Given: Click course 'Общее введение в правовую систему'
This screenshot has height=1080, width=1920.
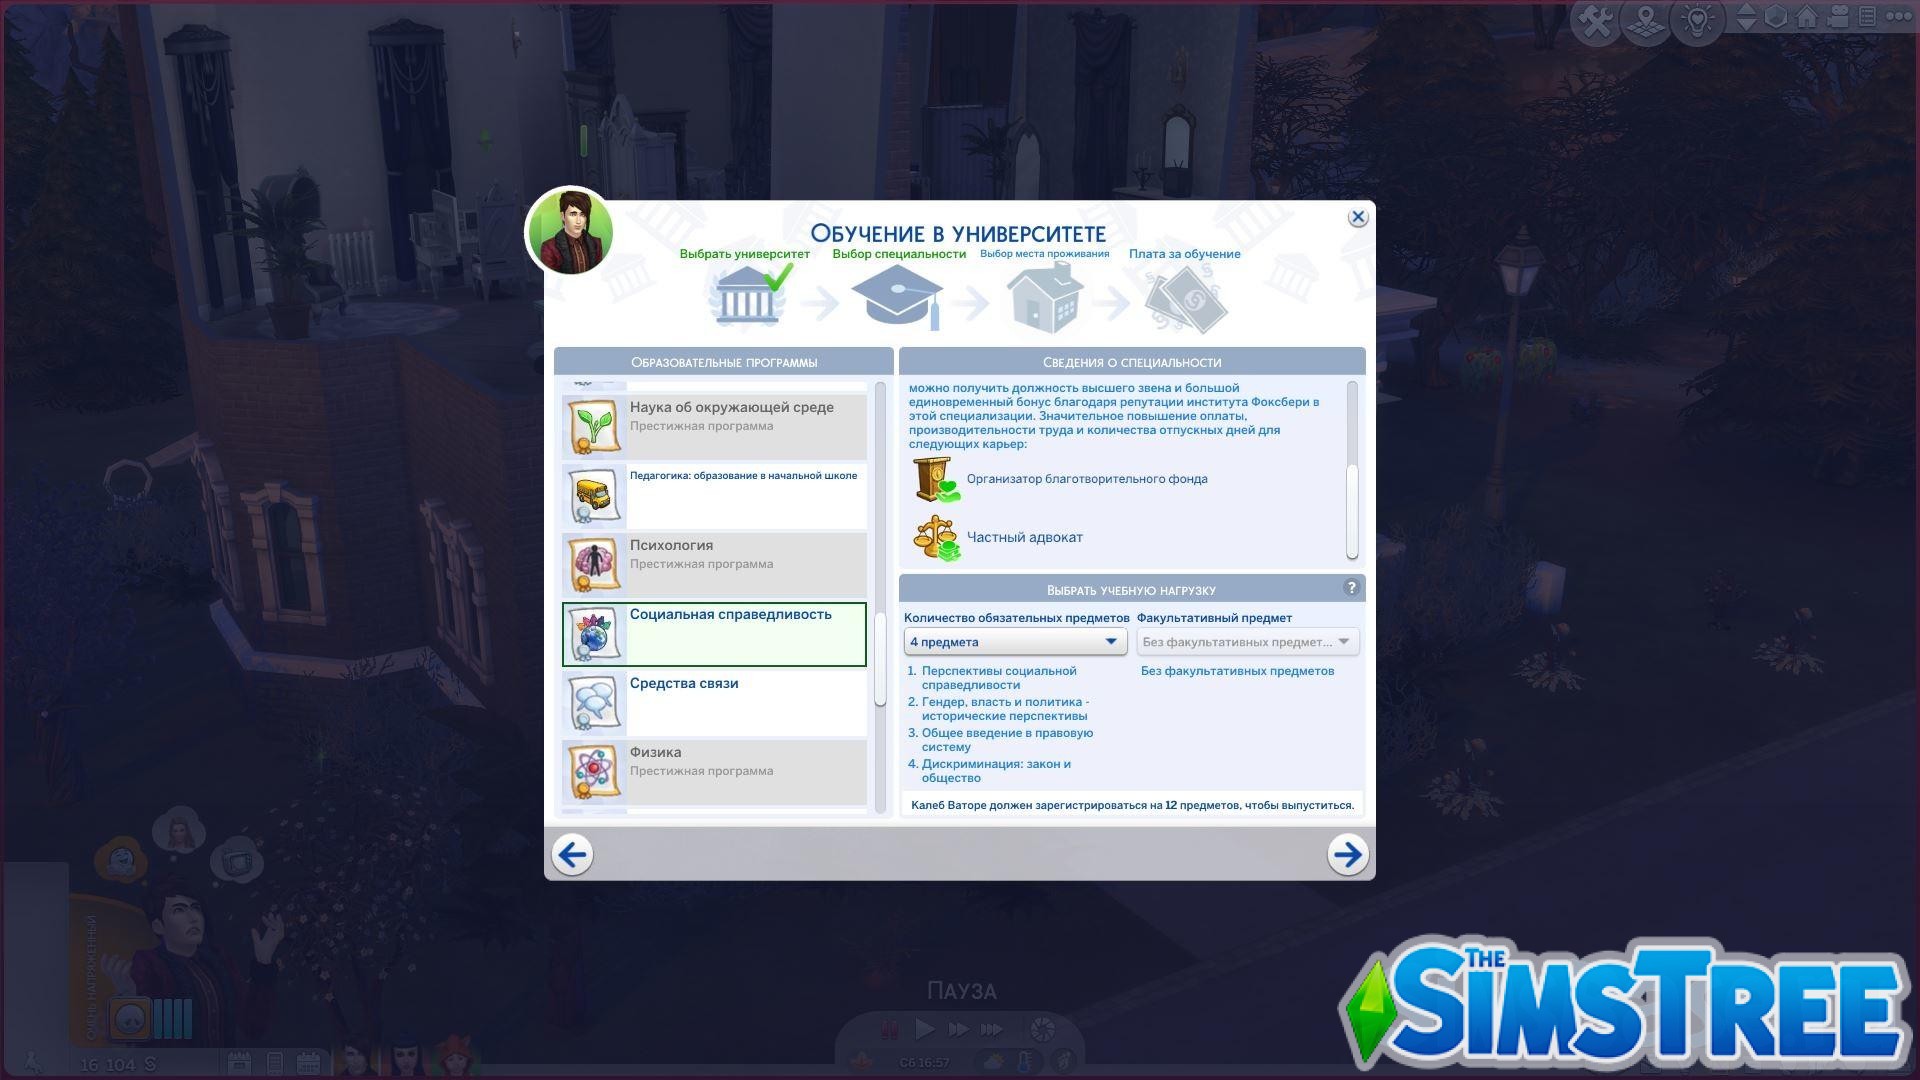Looking at the screenshot, I should (1007, 740).
